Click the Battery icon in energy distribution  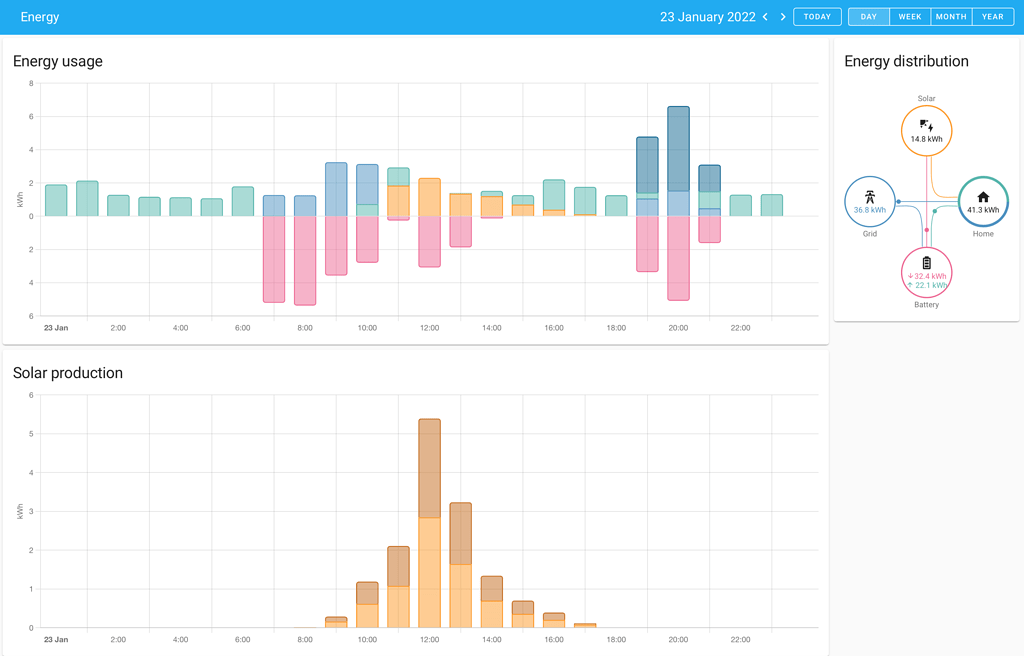tap(926, 262)
